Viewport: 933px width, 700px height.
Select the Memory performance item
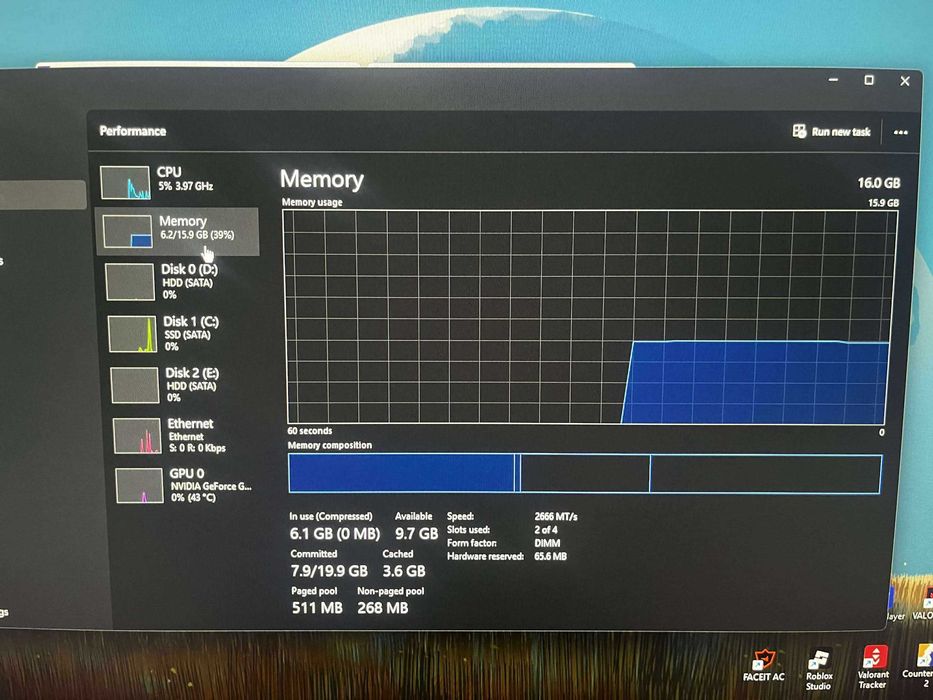pyautogui.click(x=177, y=232)
